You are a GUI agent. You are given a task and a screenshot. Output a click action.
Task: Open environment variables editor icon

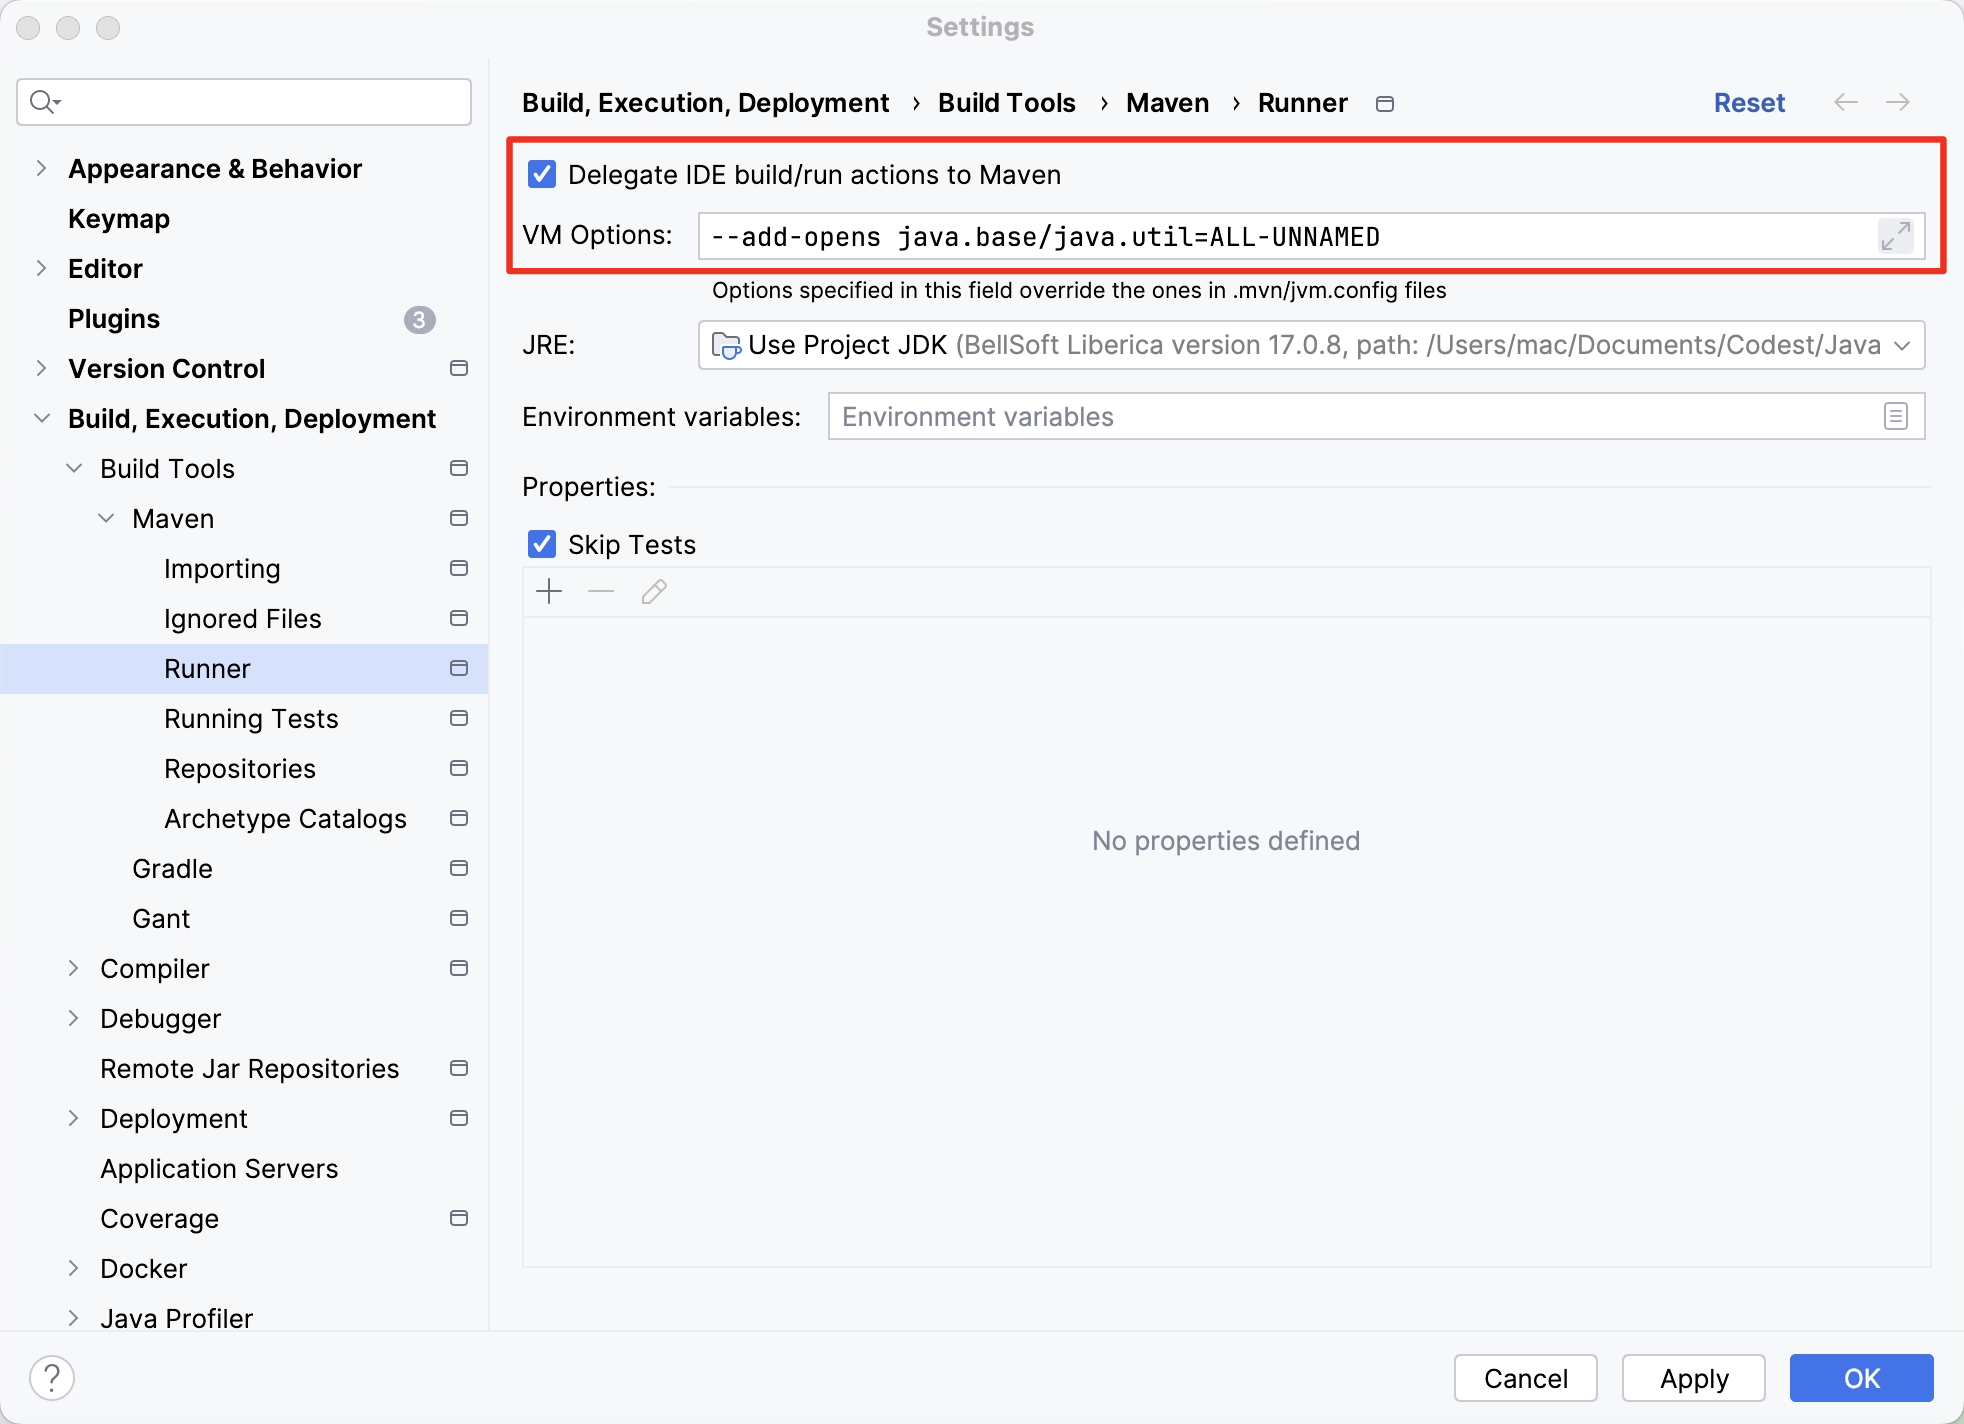click(1895, 416)
